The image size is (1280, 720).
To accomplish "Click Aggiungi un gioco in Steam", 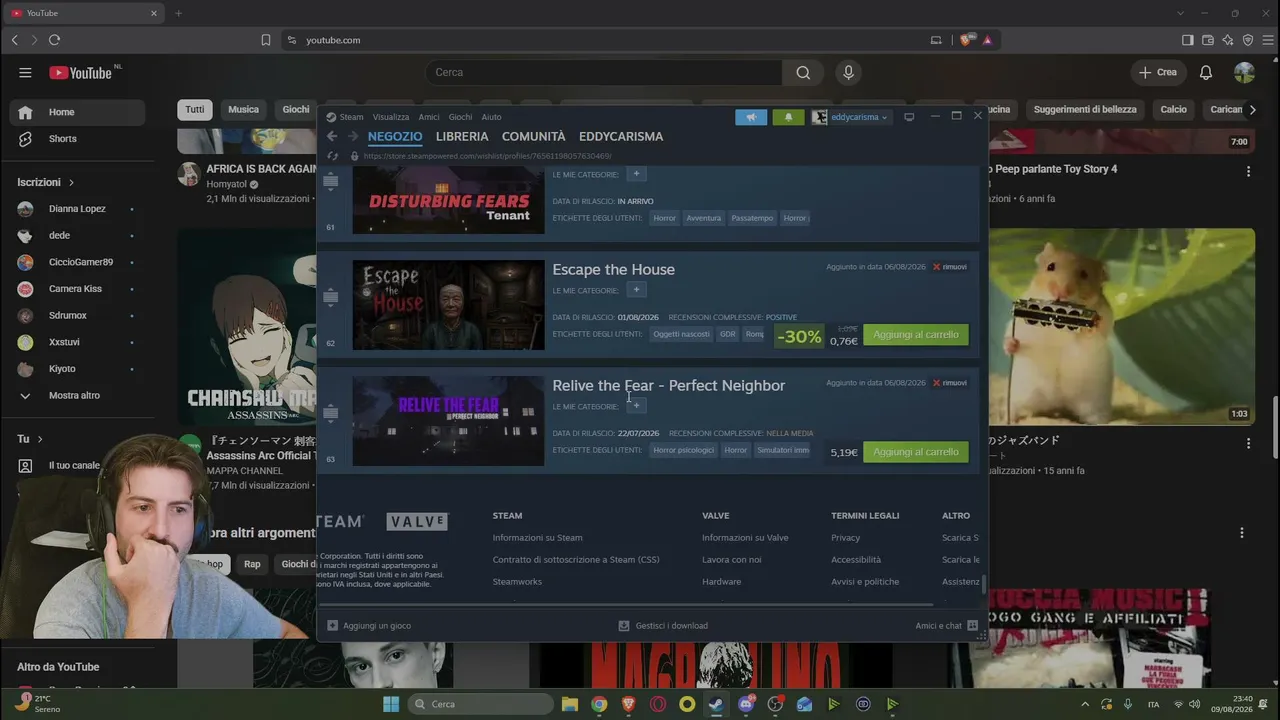I will (x=369, y=626).
